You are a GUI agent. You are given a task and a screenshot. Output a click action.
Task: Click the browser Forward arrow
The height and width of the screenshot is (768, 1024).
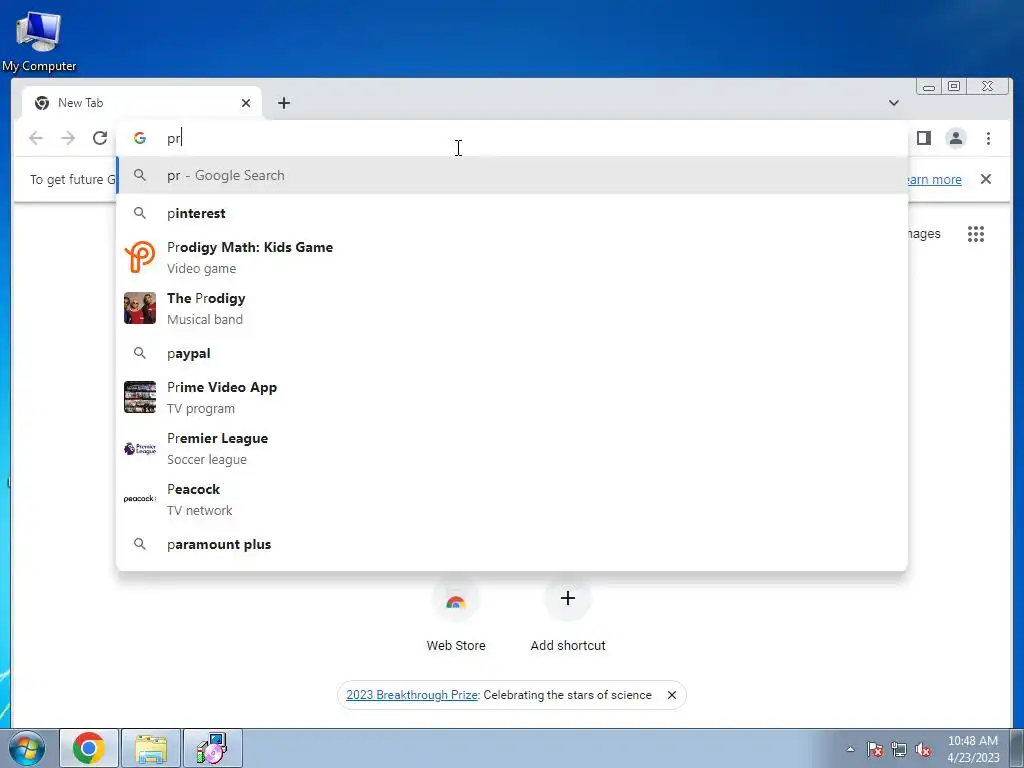pos(68,138)
